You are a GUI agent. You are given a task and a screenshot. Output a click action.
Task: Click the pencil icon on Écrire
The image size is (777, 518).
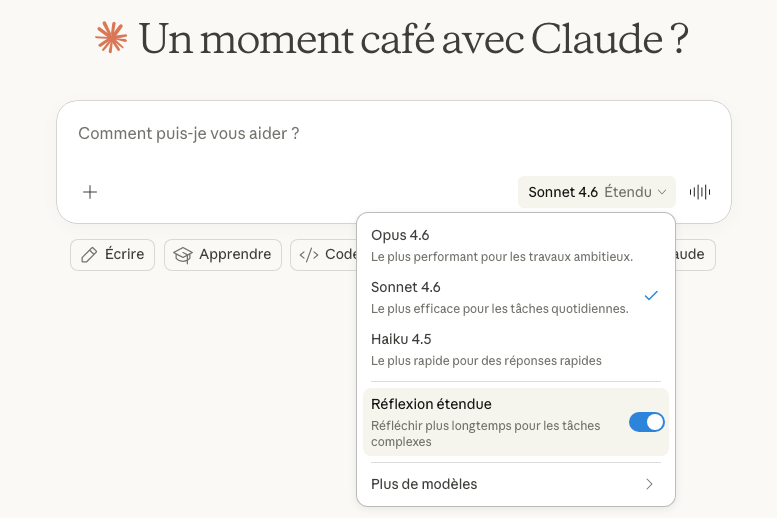tap(89, 255)
